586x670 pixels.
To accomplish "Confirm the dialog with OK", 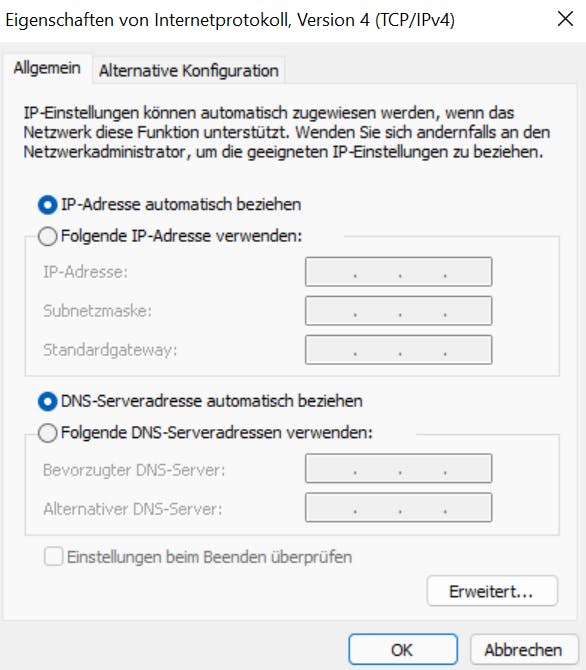I will tap(403, 649).
